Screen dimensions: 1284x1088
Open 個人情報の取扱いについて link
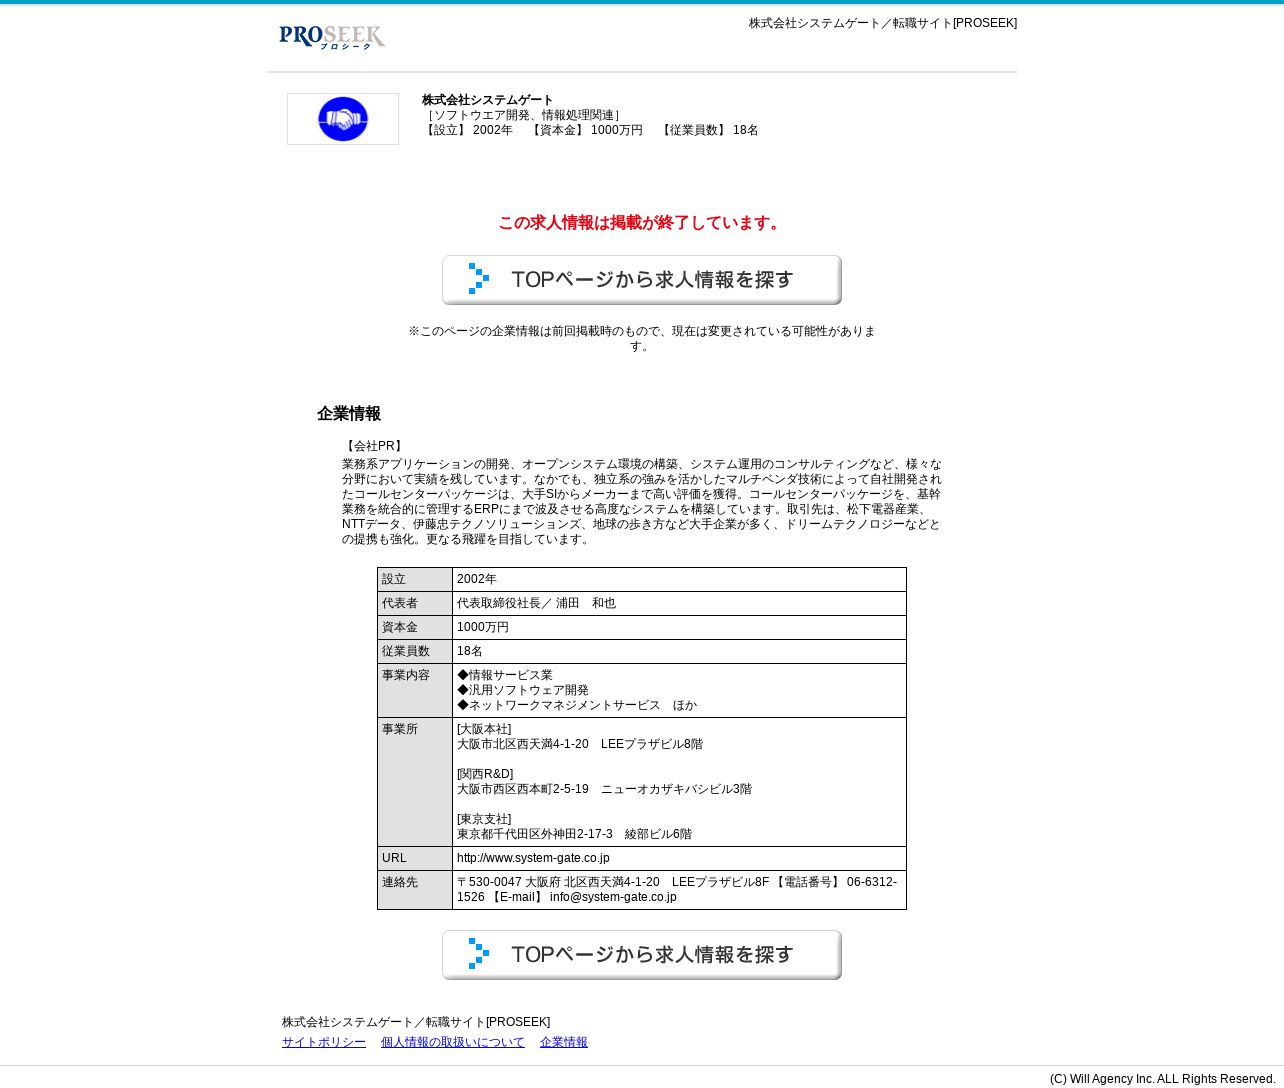[x=453, y=1042]
